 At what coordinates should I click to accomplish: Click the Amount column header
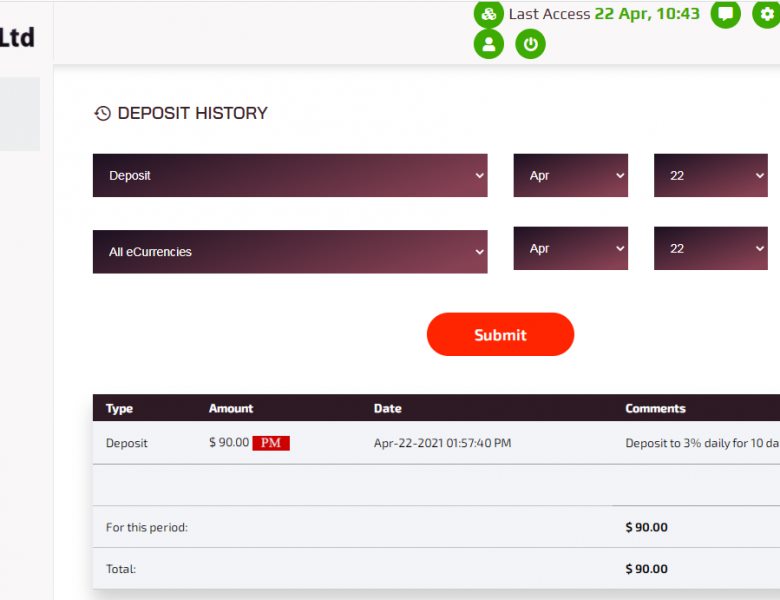point(231,408)
